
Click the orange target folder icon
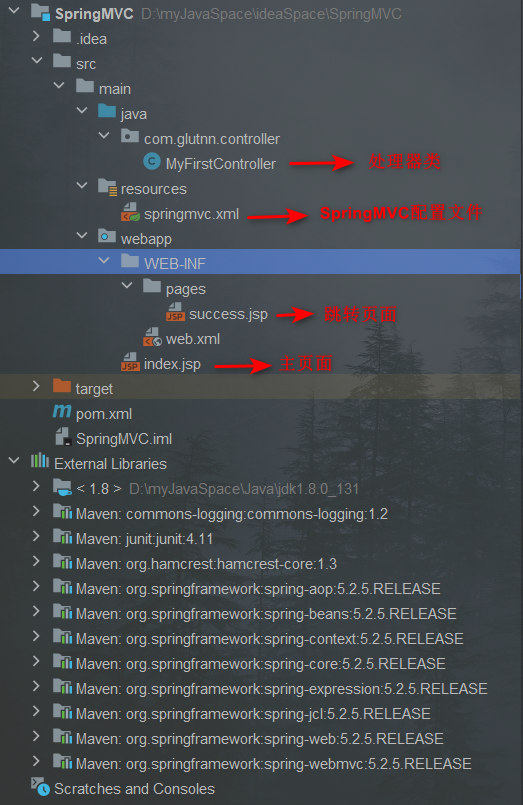tap(62, 387)
